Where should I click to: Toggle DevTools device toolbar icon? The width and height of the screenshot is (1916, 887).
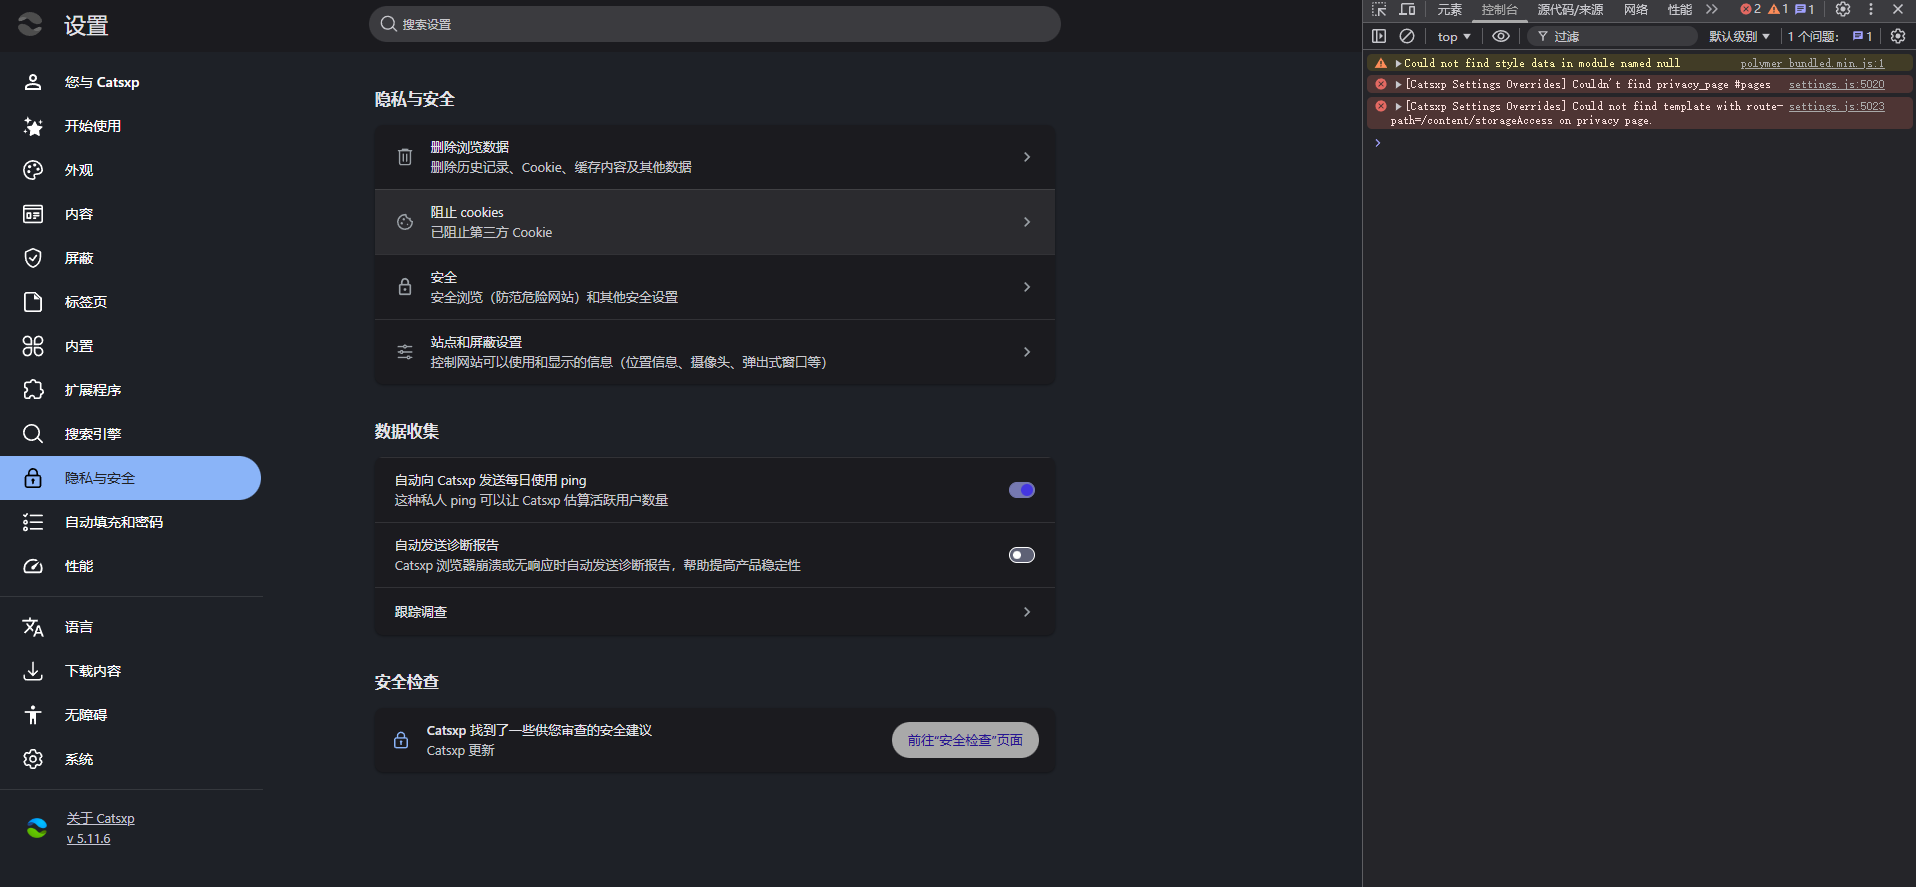coord(1407,9)
